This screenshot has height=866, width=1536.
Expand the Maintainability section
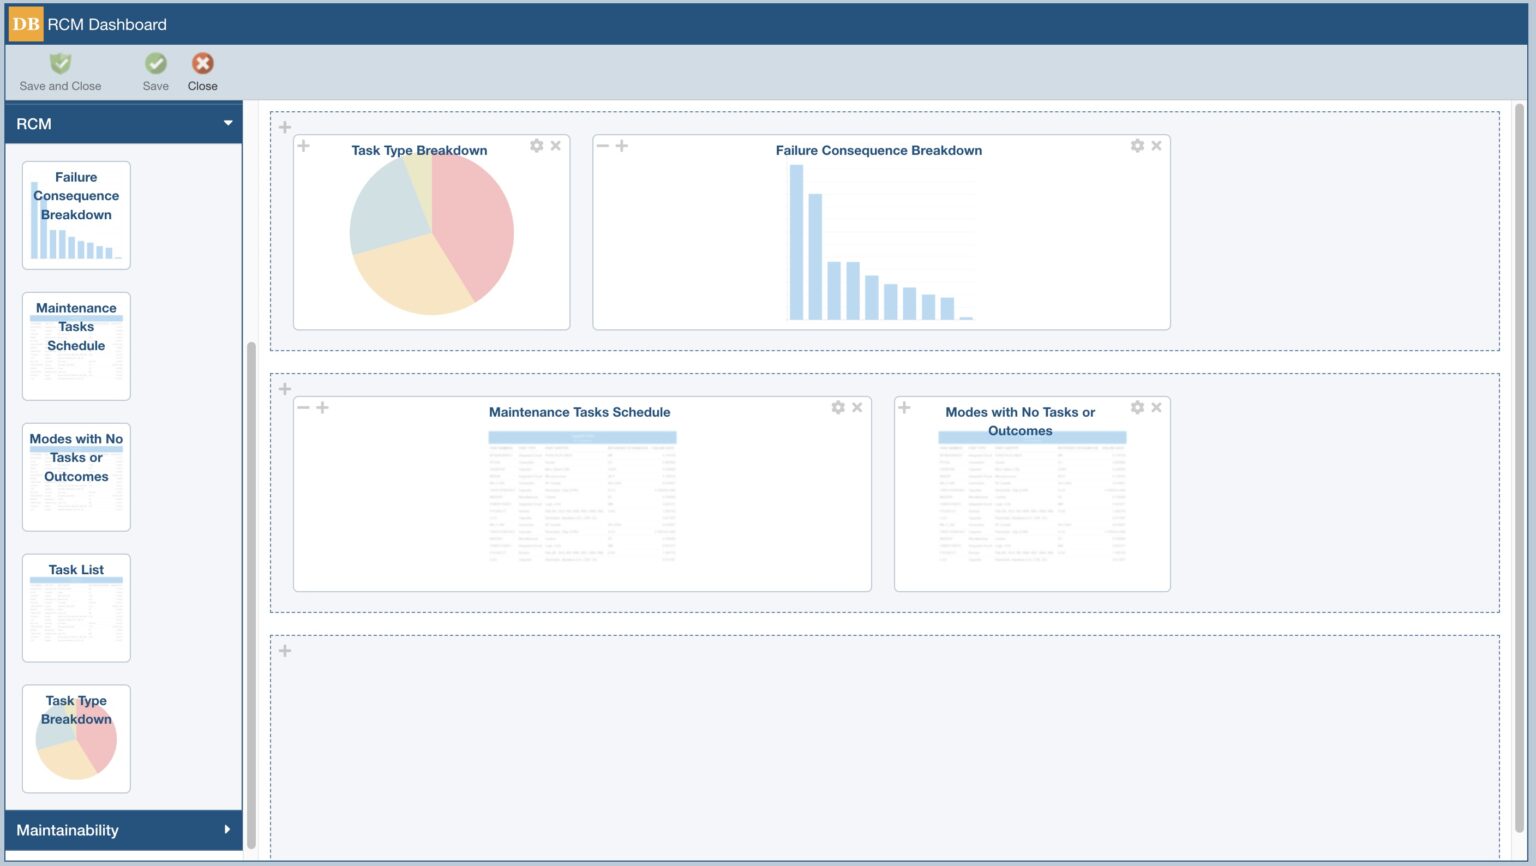tap(123, 830)
